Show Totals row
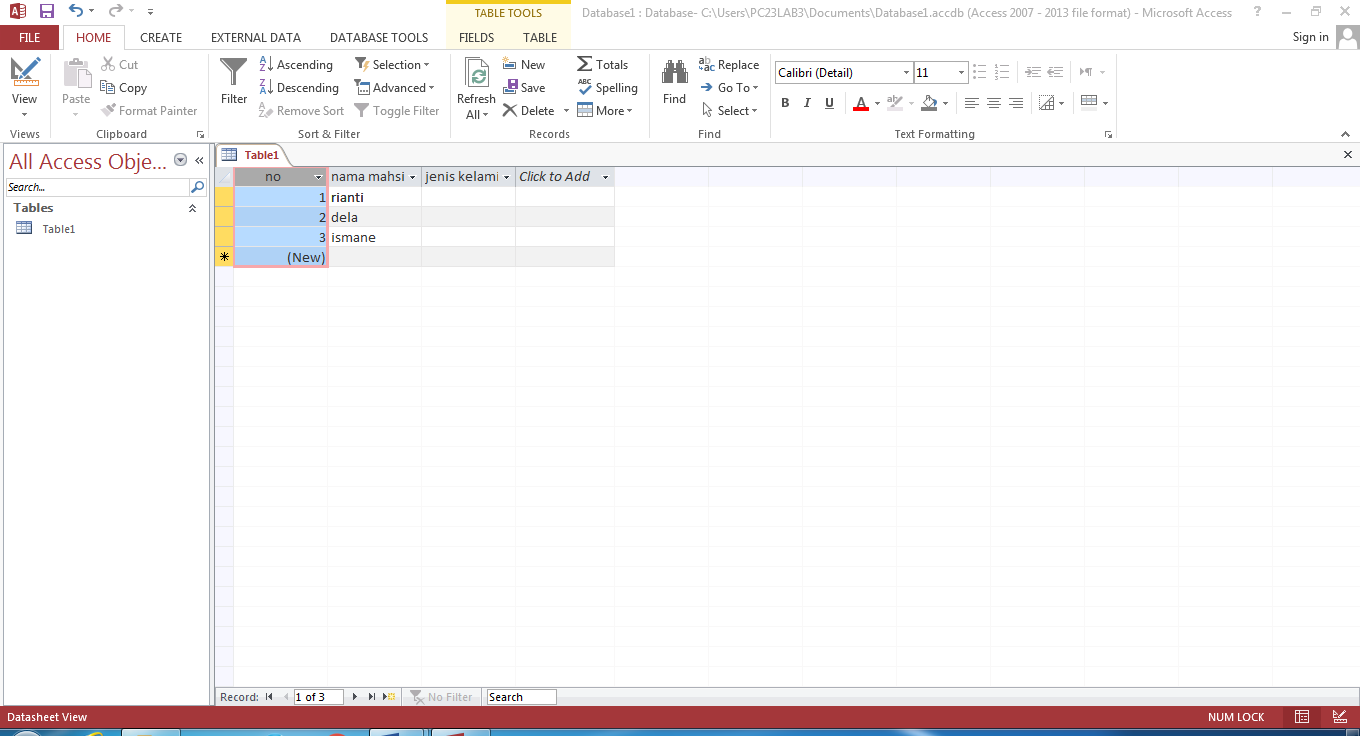1360x736 pixels. [x=603, y=65]
